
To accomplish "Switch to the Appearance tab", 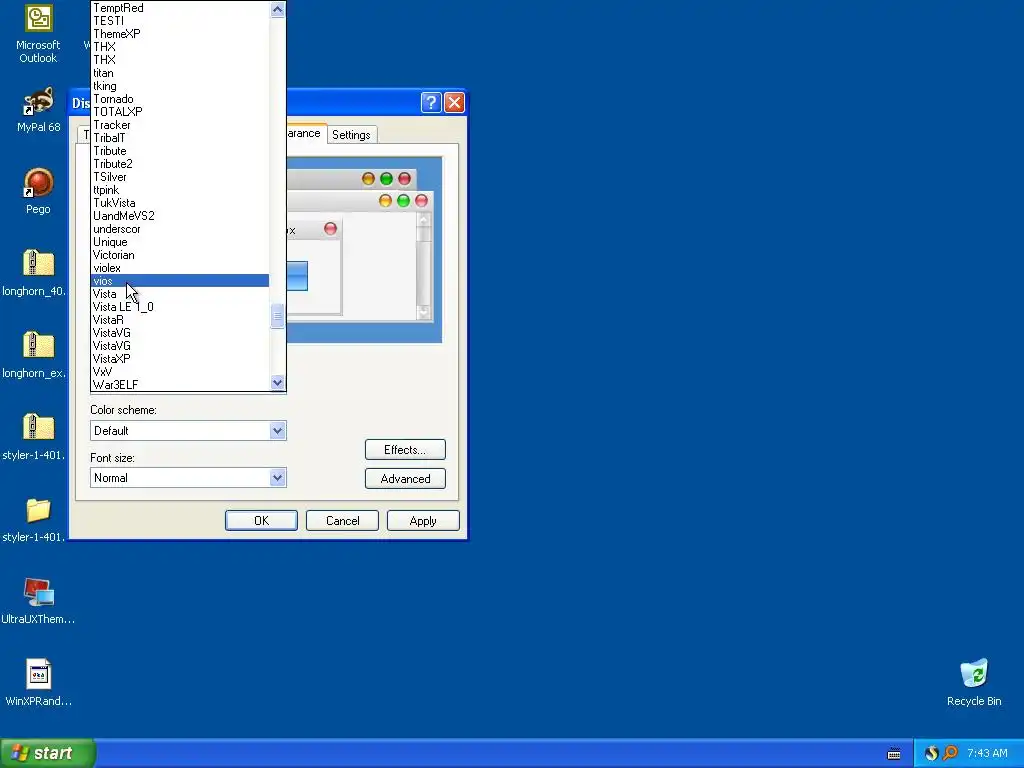I will click(x=306, y=133).
